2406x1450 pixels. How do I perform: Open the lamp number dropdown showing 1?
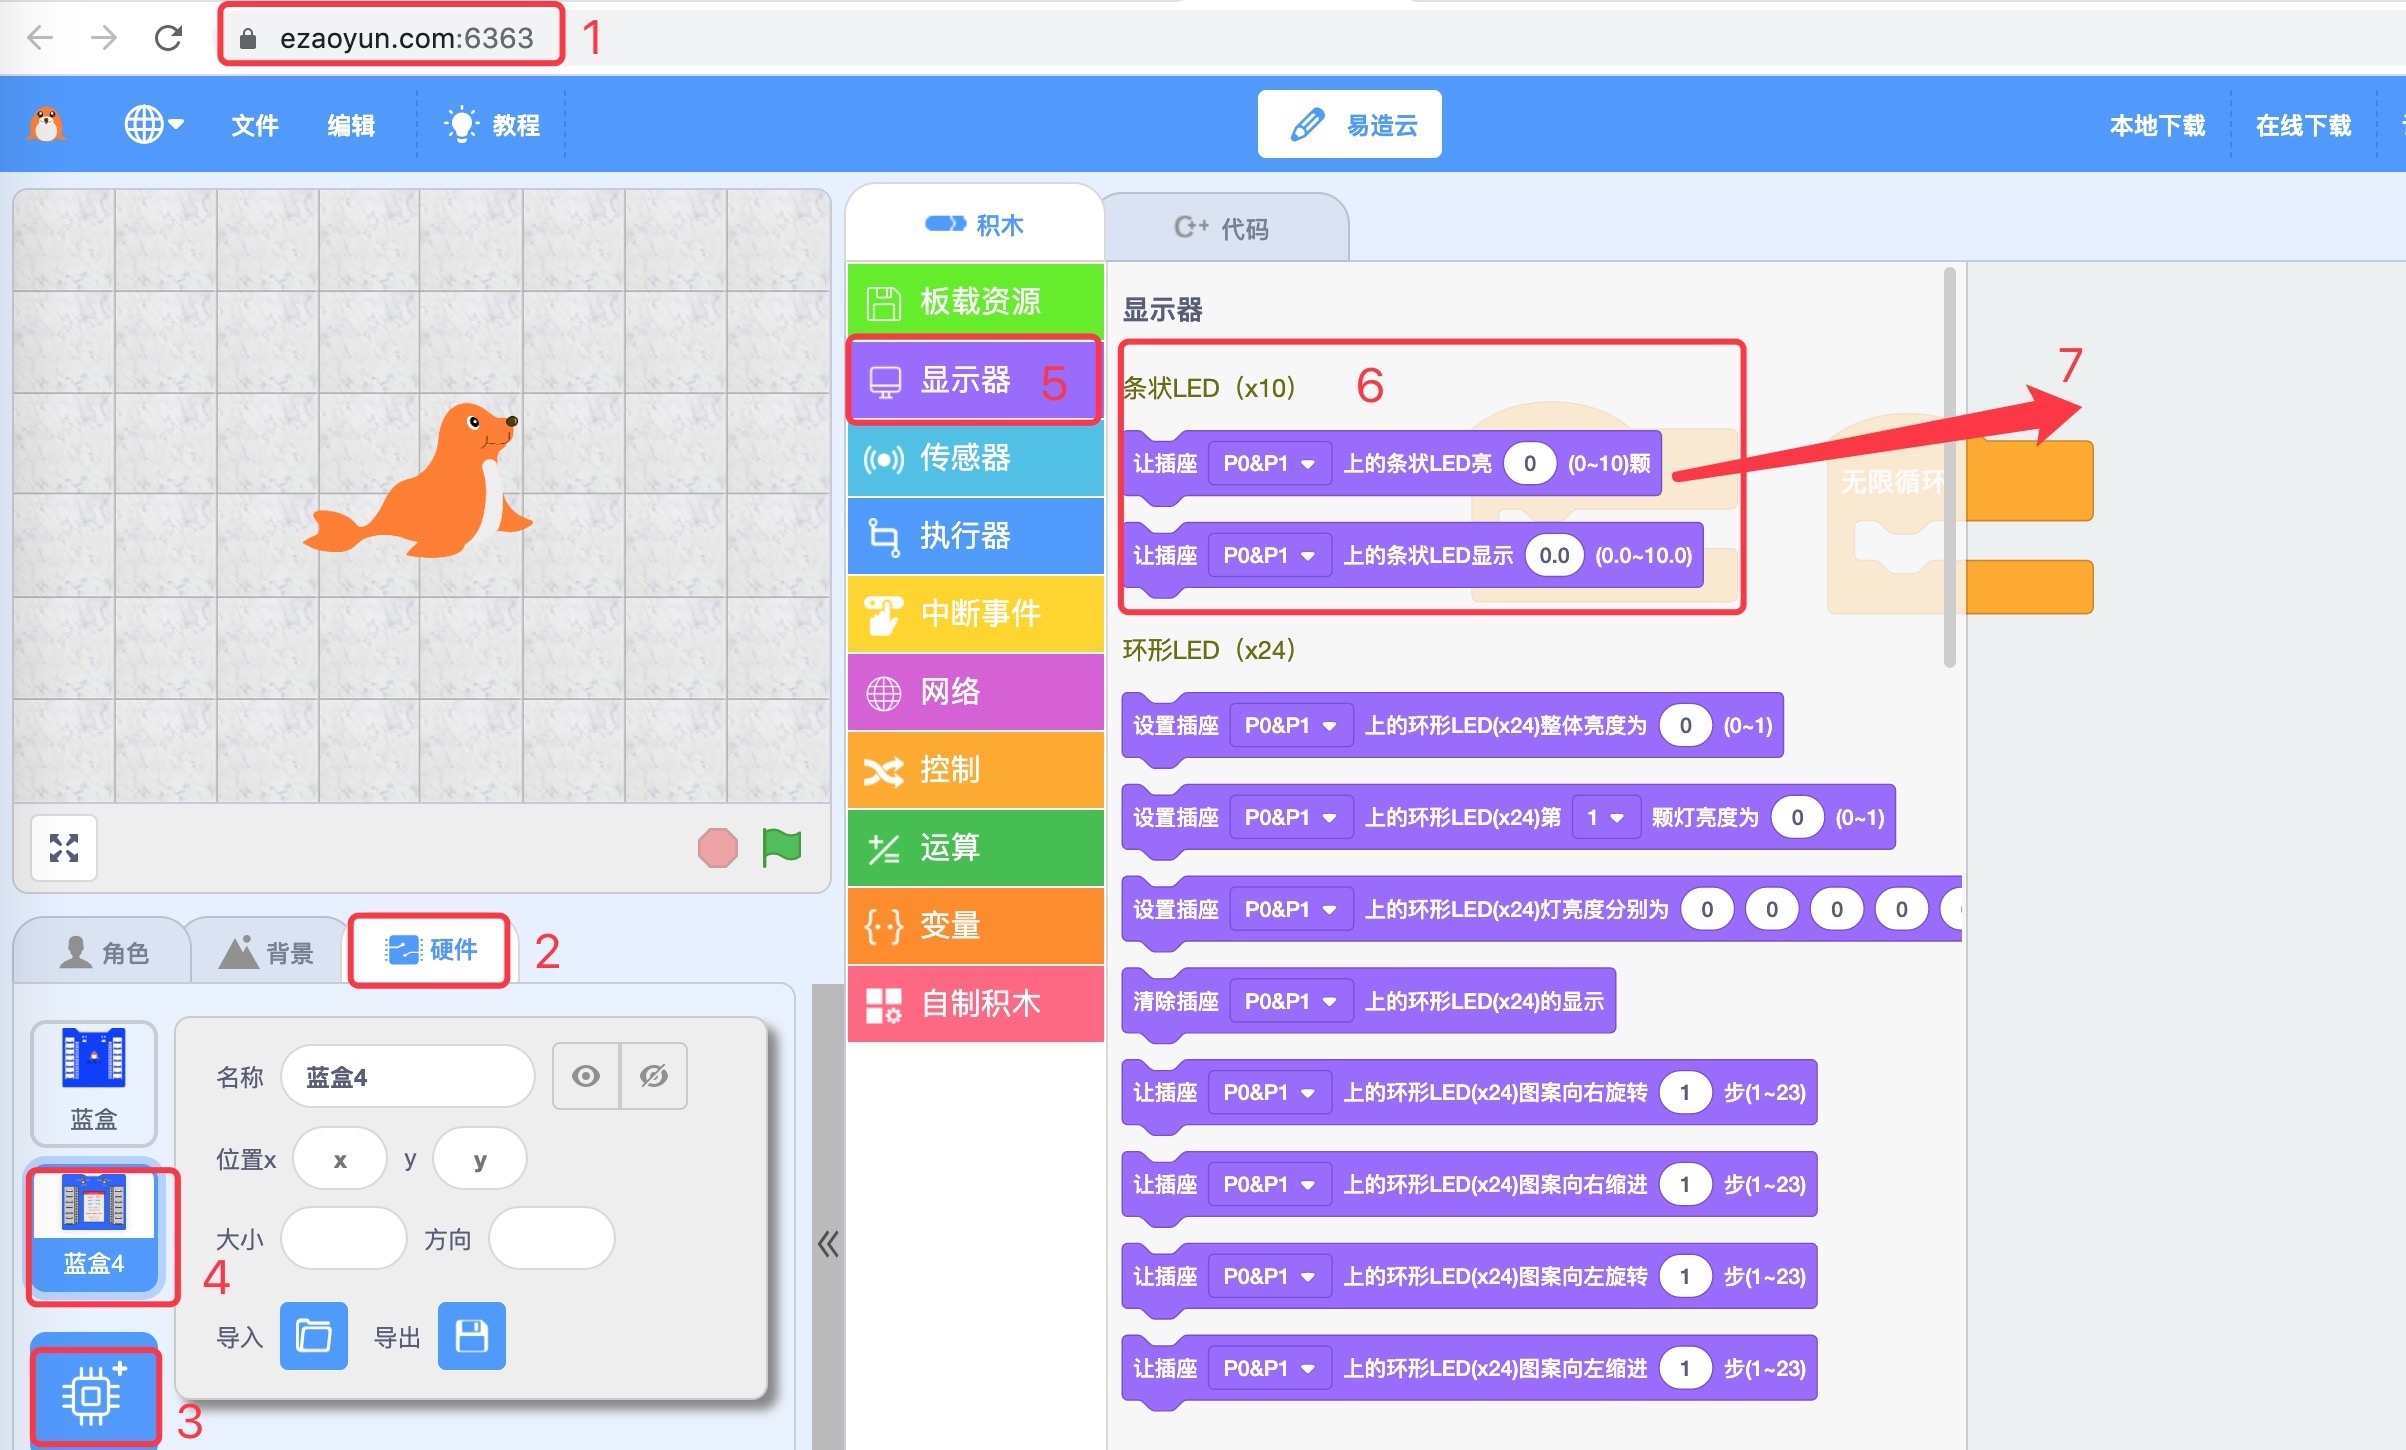coord(1605,818)
